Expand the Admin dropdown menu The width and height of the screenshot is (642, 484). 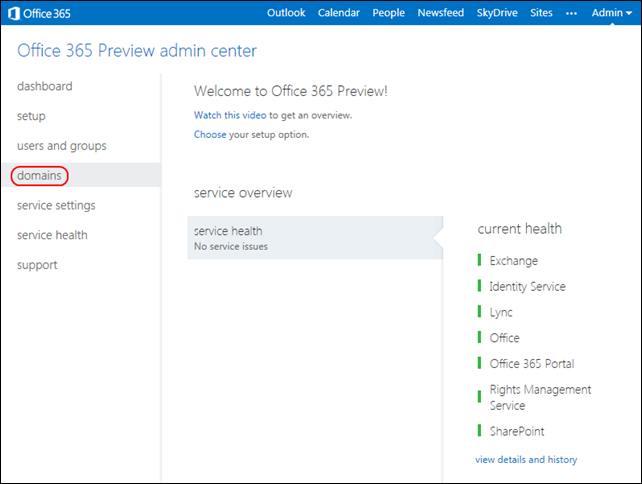coord(611,13)
